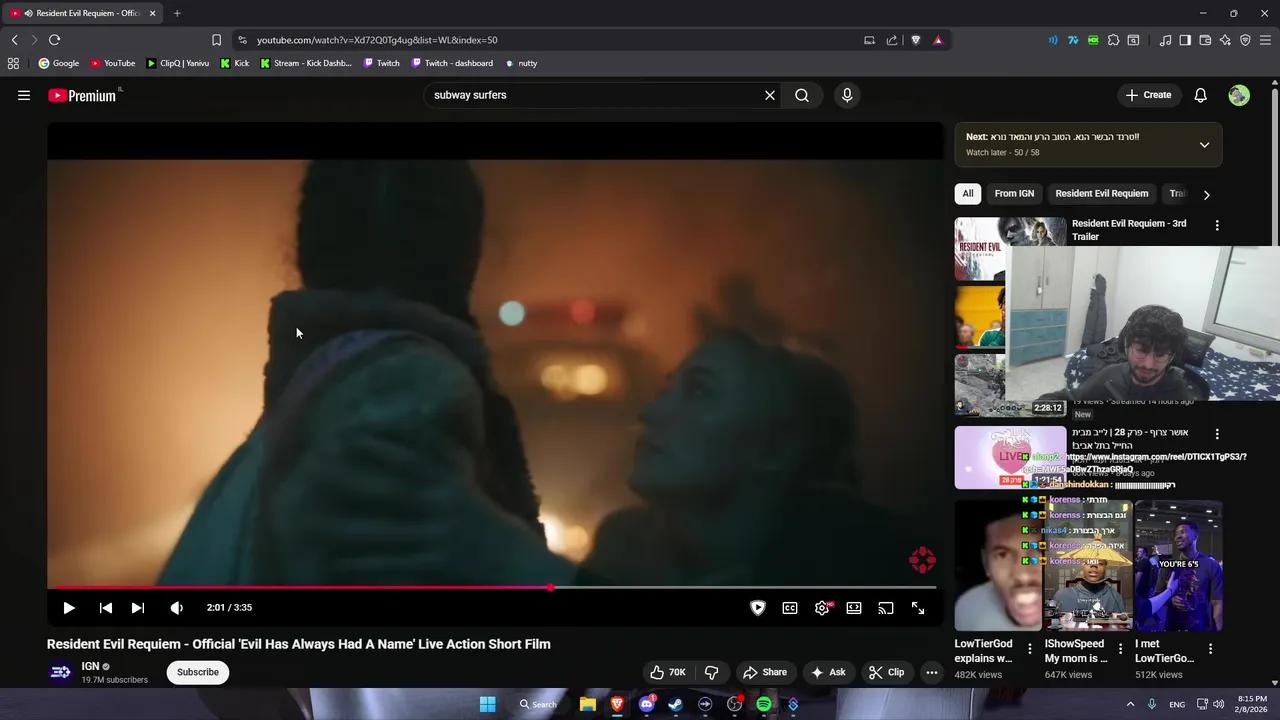This screenshot has height=720, width=1280.
Task: Close the Resident Evil Requiem browser tab
Action: tap(153, 13)
